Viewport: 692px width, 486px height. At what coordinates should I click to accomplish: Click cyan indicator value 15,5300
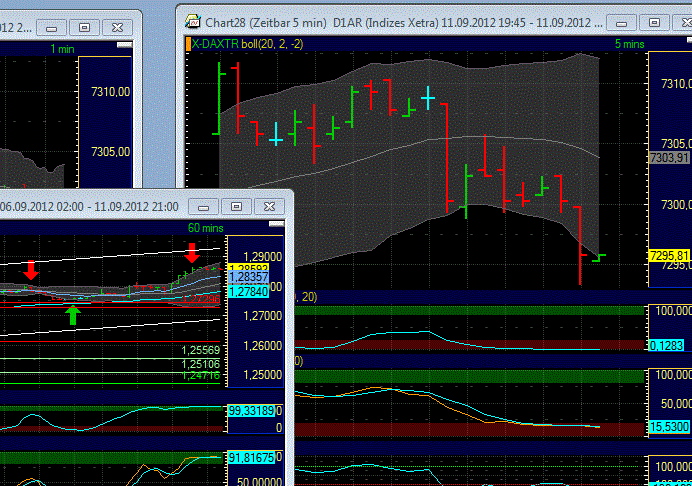coord(669,427)
